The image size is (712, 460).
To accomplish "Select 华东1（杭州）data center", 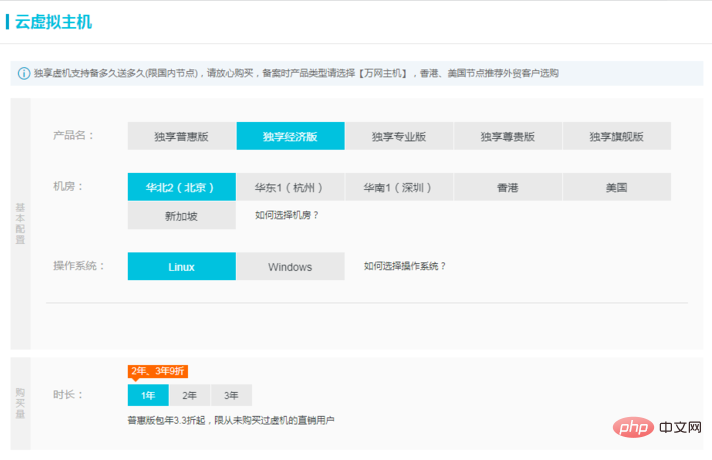I will tap(290, 187).
